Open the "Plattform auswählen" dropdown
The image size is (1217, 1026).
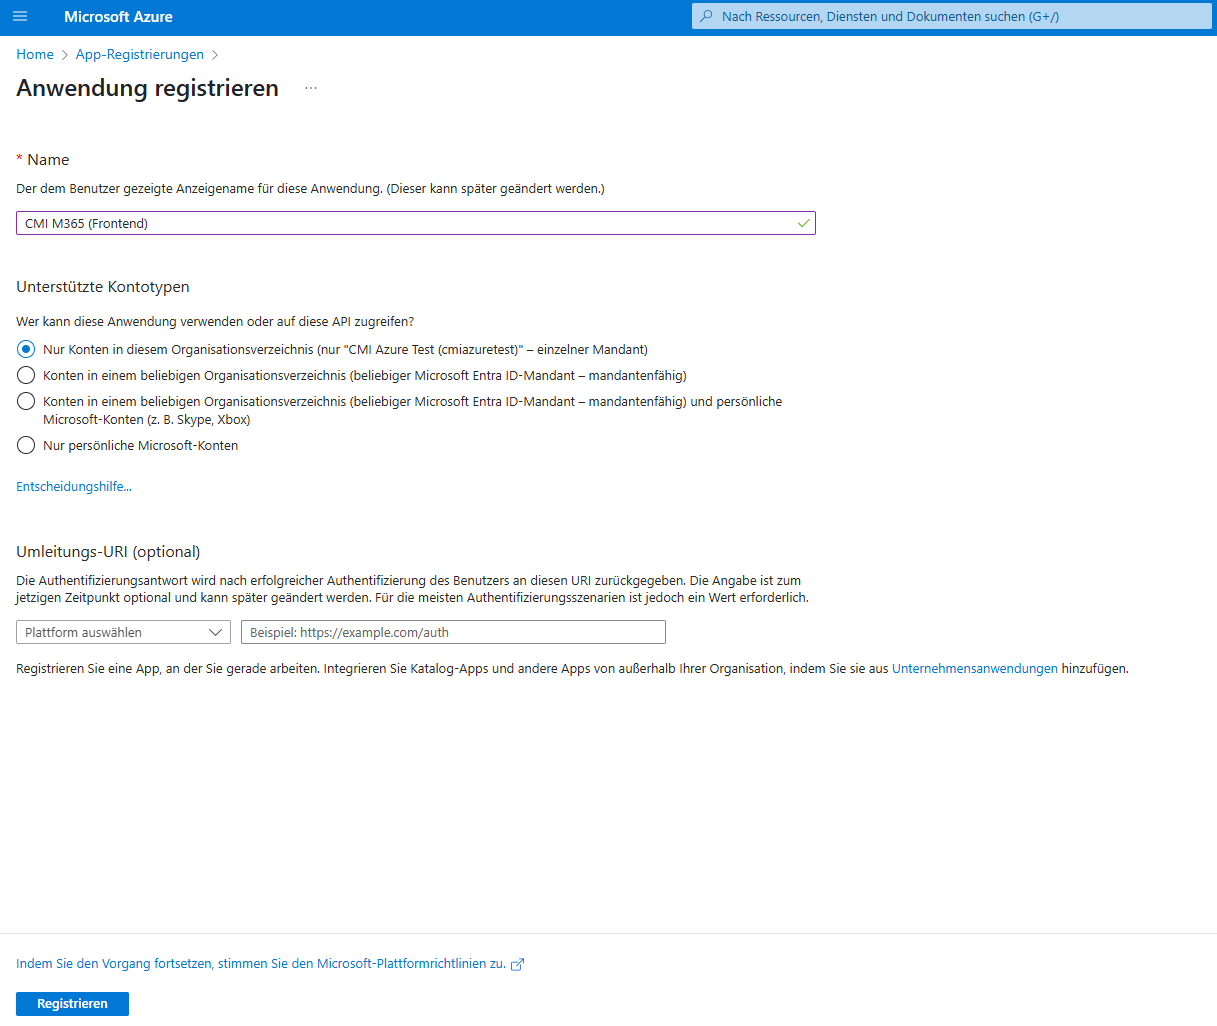[x=122, y=632]
